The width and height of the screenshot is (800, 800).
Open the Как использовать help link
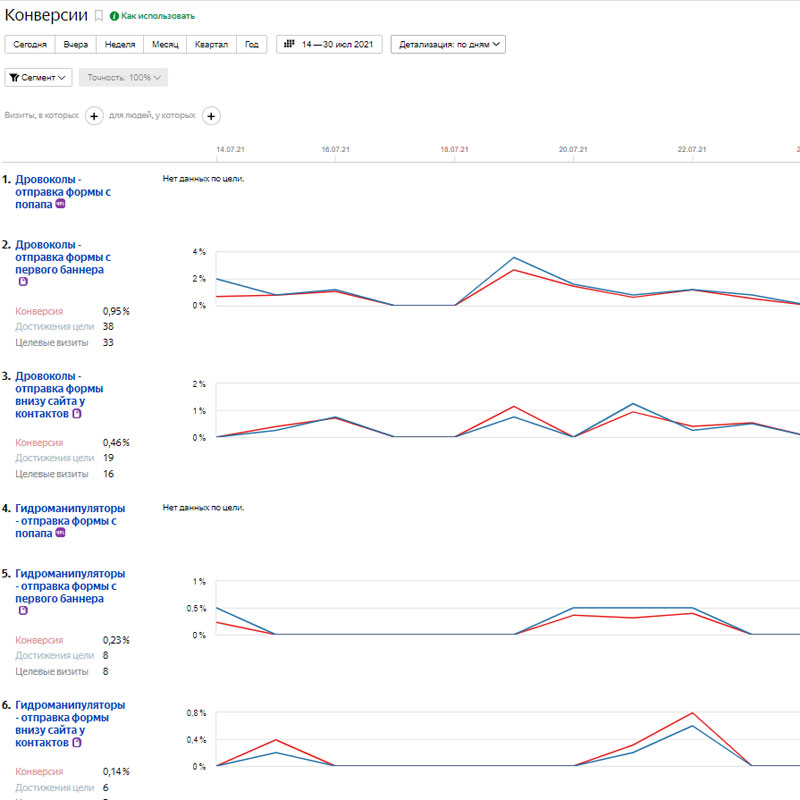158,16
